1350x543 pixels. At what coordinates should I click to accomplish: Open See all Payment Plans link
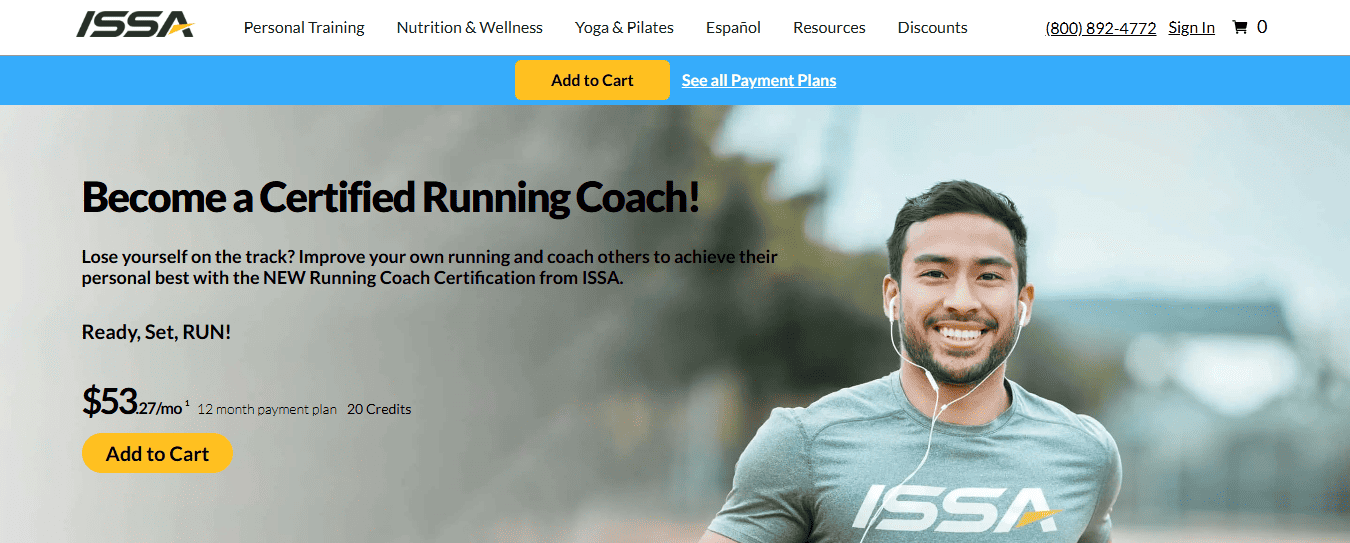[x=759, y=80]
